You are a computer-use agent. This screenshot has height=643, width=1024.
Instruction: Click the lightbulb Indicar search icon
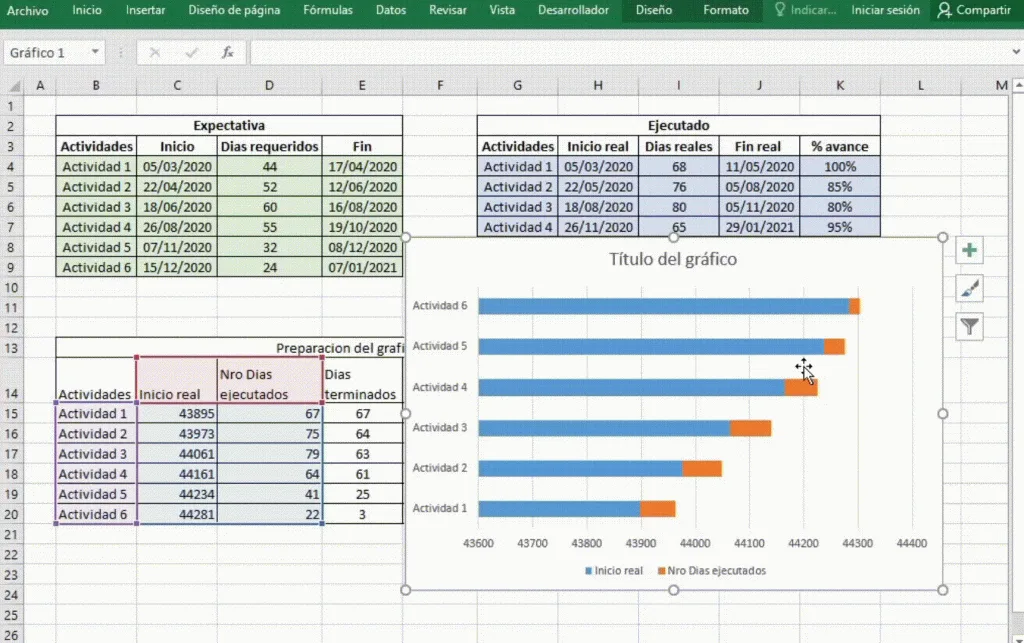780,10
